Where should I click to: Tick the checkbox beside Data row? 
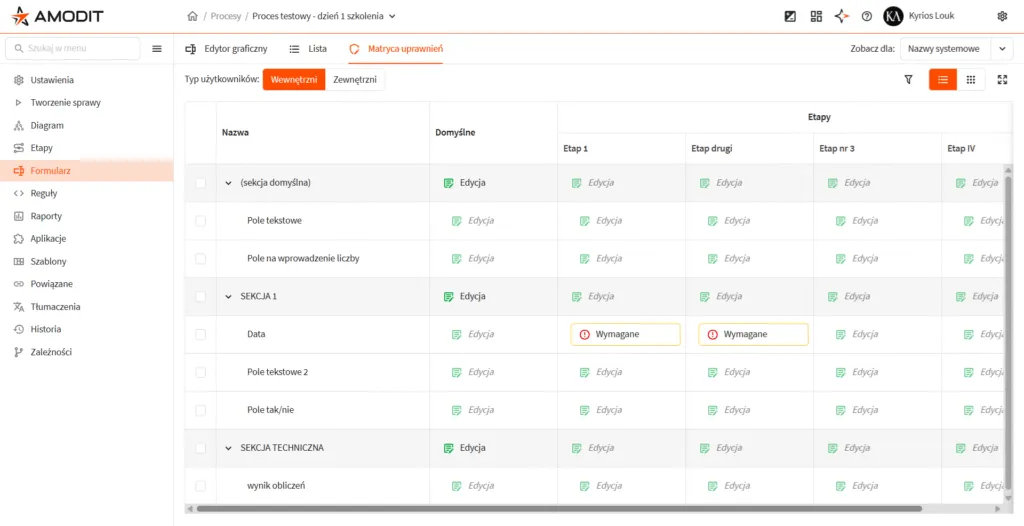[200, 335]
